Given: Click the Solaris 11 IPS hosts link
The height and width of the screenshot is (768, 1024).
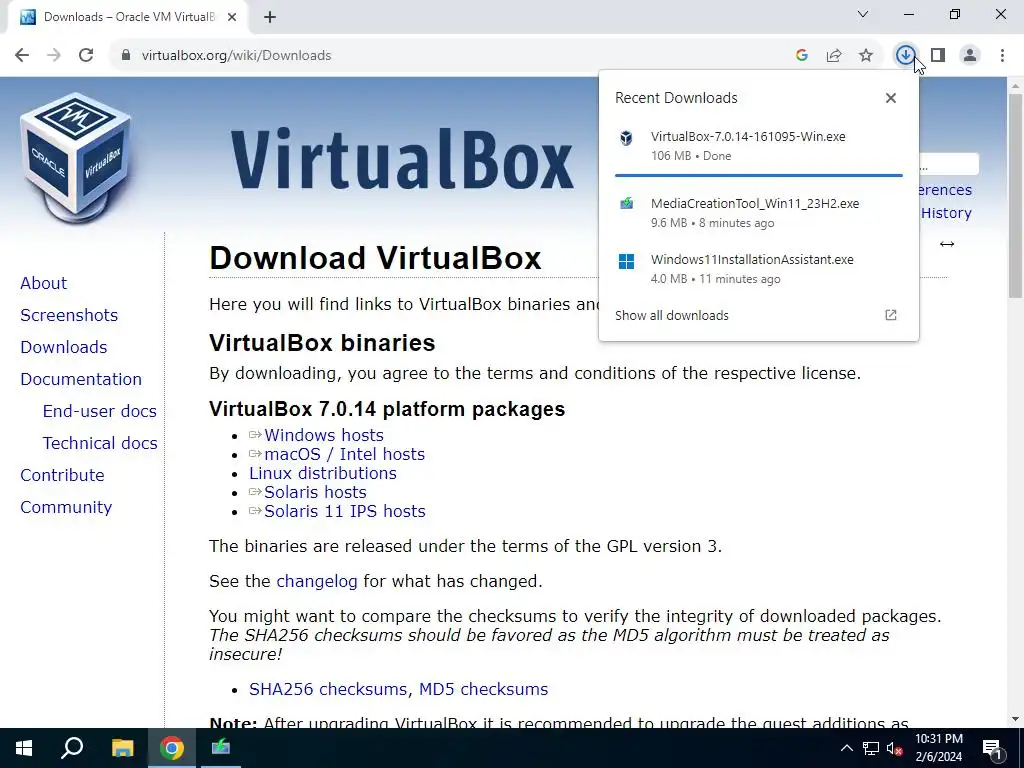Looking at the screenshot, I should tap(344, 511).
